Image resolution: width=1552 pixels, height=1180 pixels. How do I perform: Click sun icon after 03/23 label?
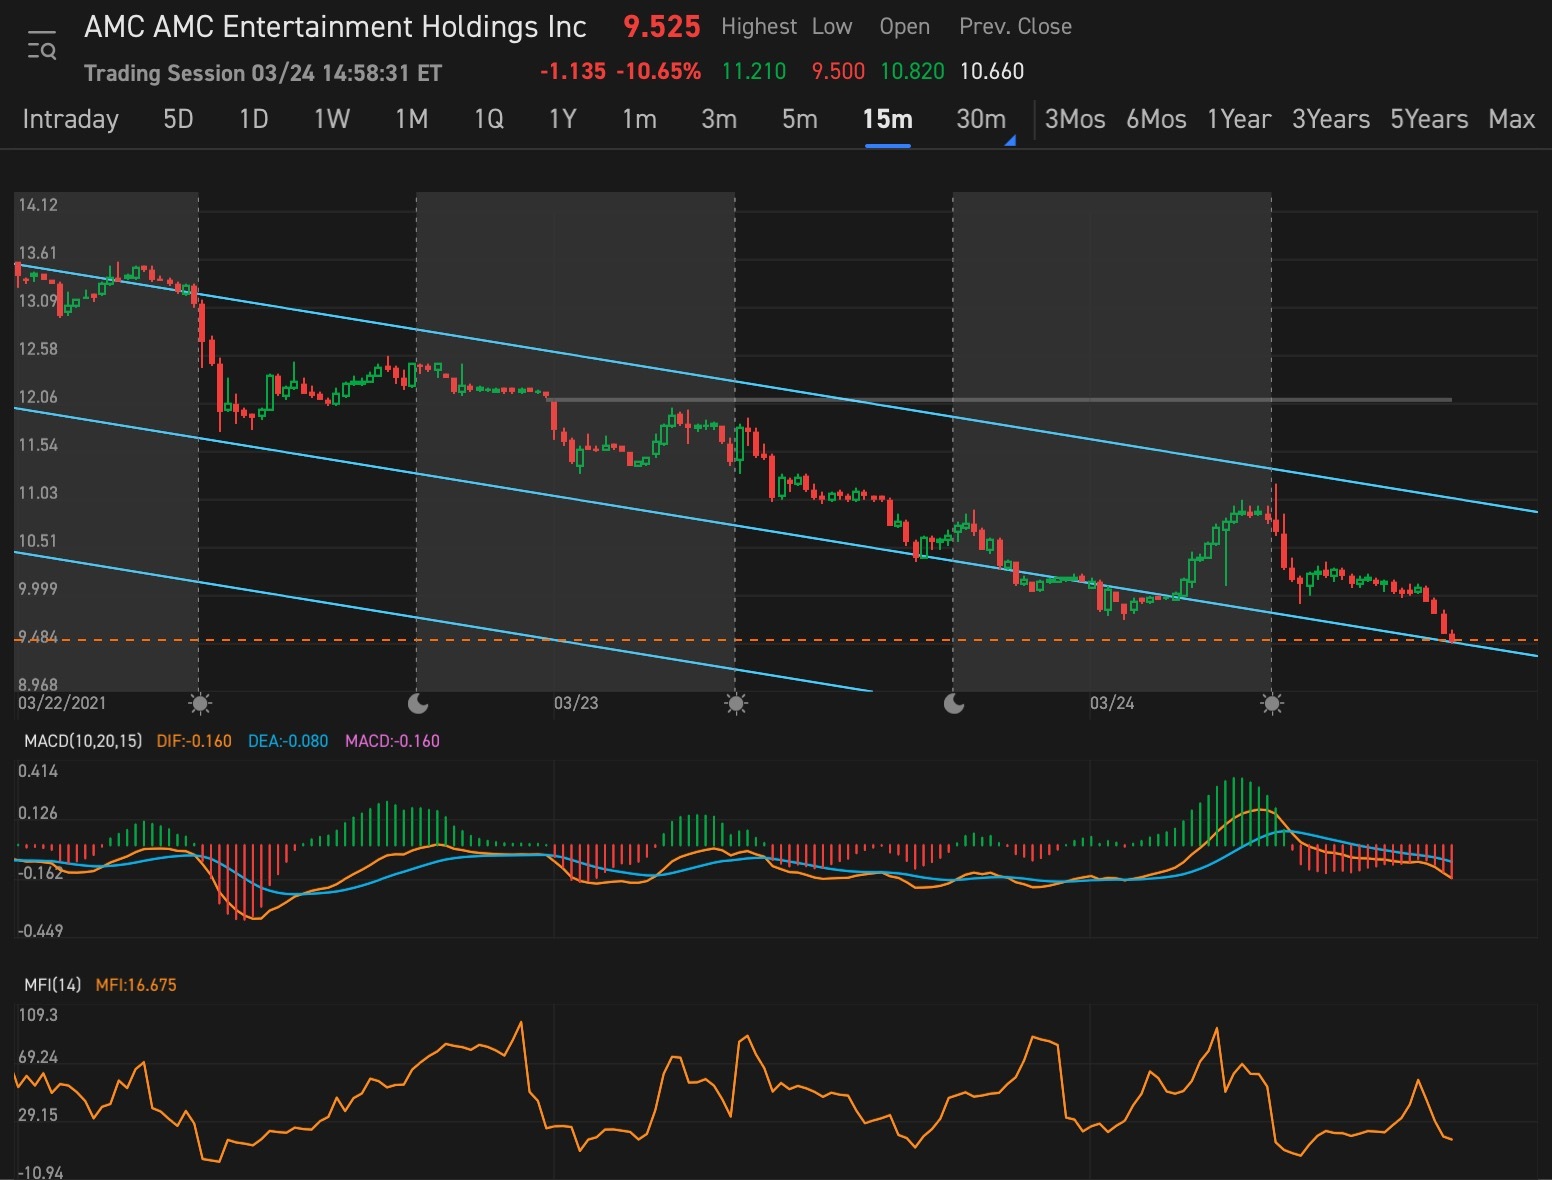click(x=736, y=703)
